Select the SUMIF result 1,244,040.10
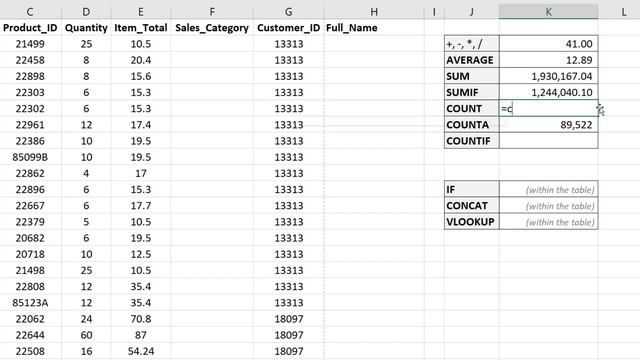Viewport: 640px width, 360px height. point(549,92)
